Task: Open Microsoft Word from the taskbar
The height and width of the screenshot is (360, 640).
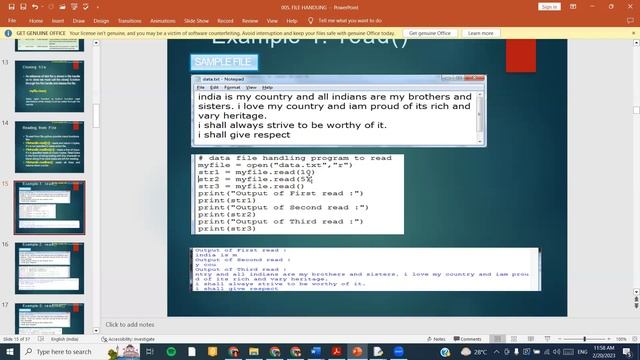Action: pos(316,351)
